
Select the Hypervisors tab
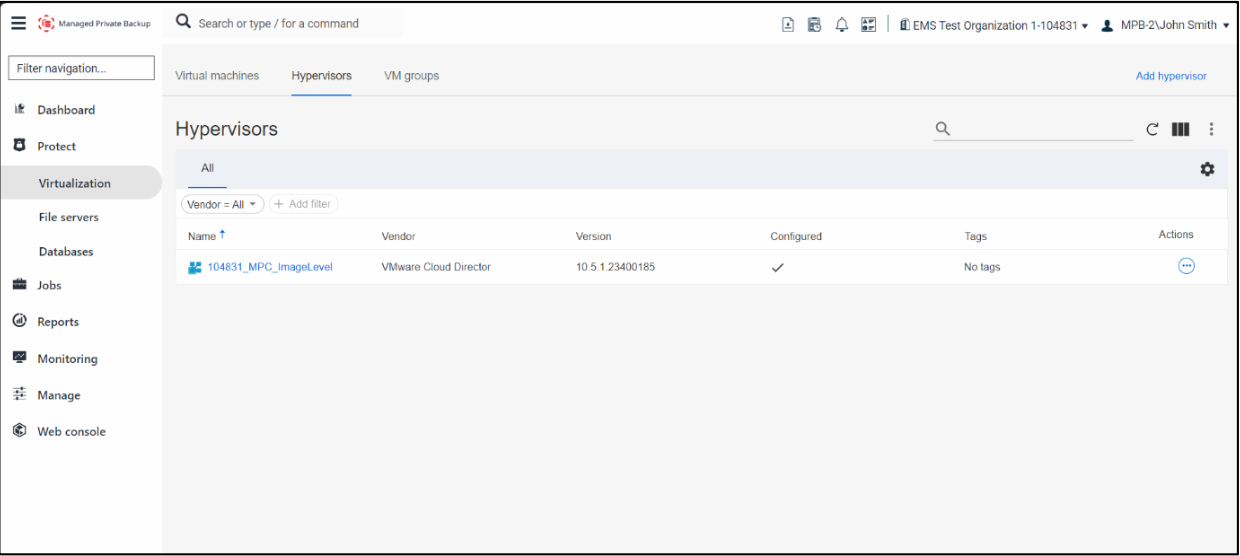tap(321, 76)
